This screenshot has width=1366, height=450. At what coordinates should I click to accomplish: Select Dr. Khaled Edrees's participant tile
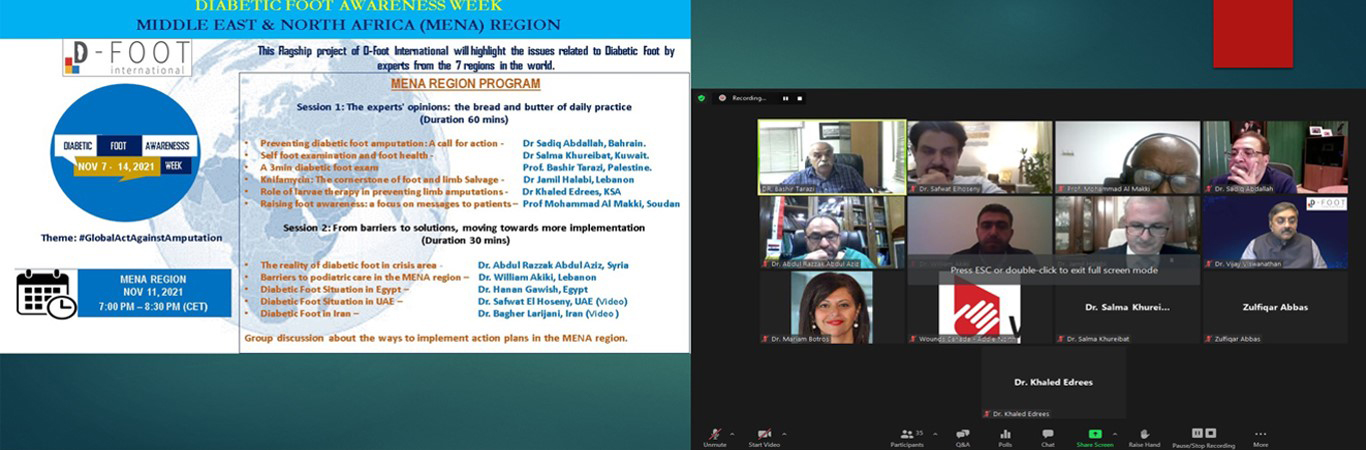[x=1053, y=383]
